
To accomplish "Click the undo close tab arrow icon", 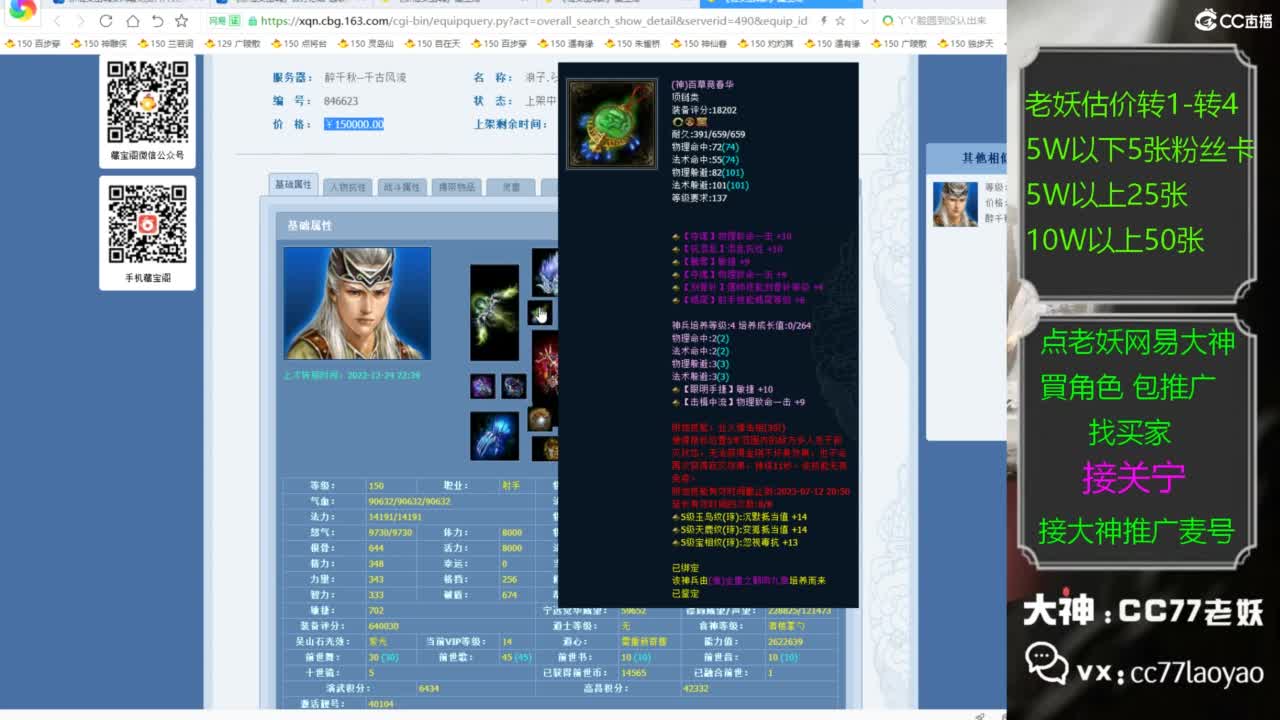I will 157,21.
